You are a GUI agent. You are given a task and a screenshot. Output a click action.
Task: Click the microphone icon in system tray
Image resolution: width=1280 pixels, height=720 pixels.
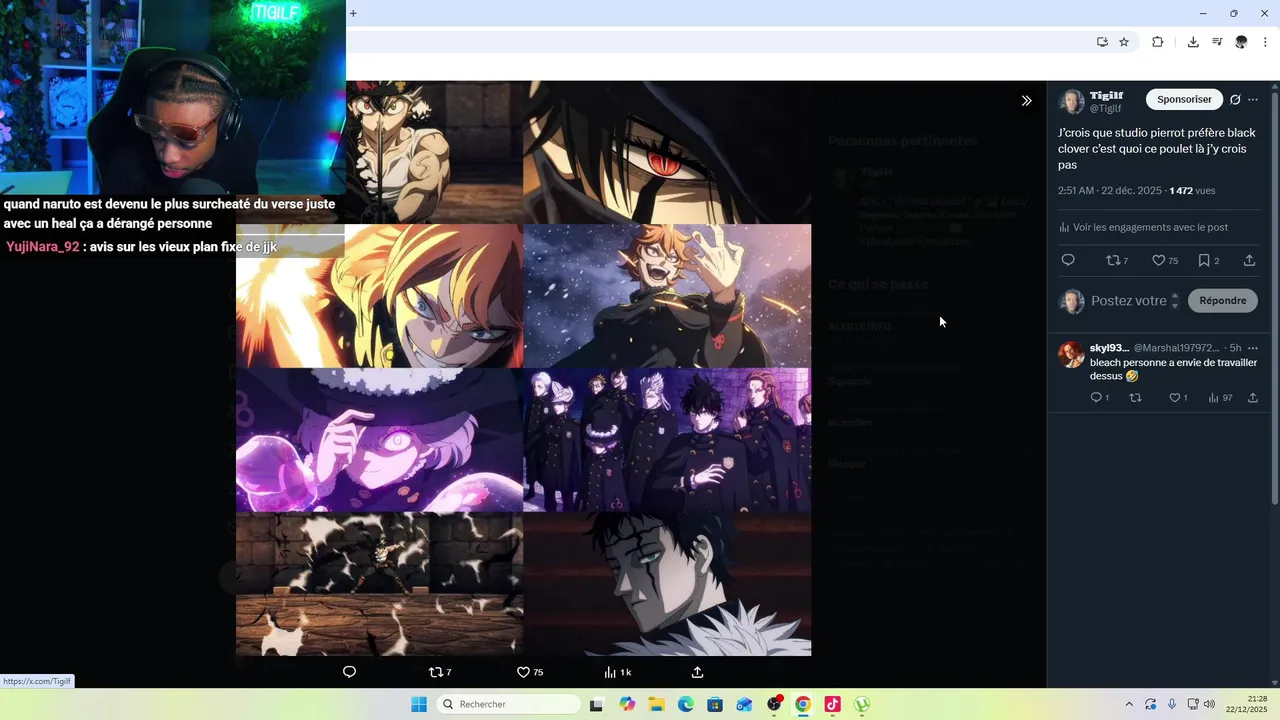1172,704
